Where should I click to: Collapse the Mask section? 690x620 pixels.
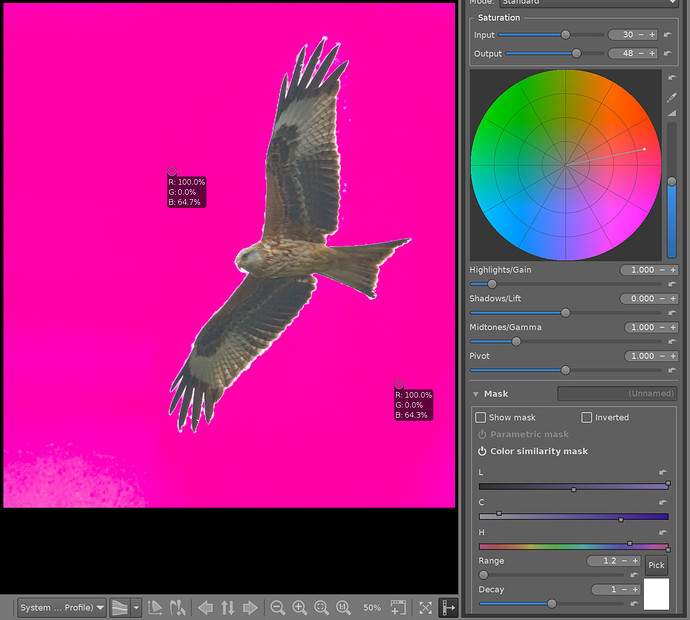tap(476, 394)
